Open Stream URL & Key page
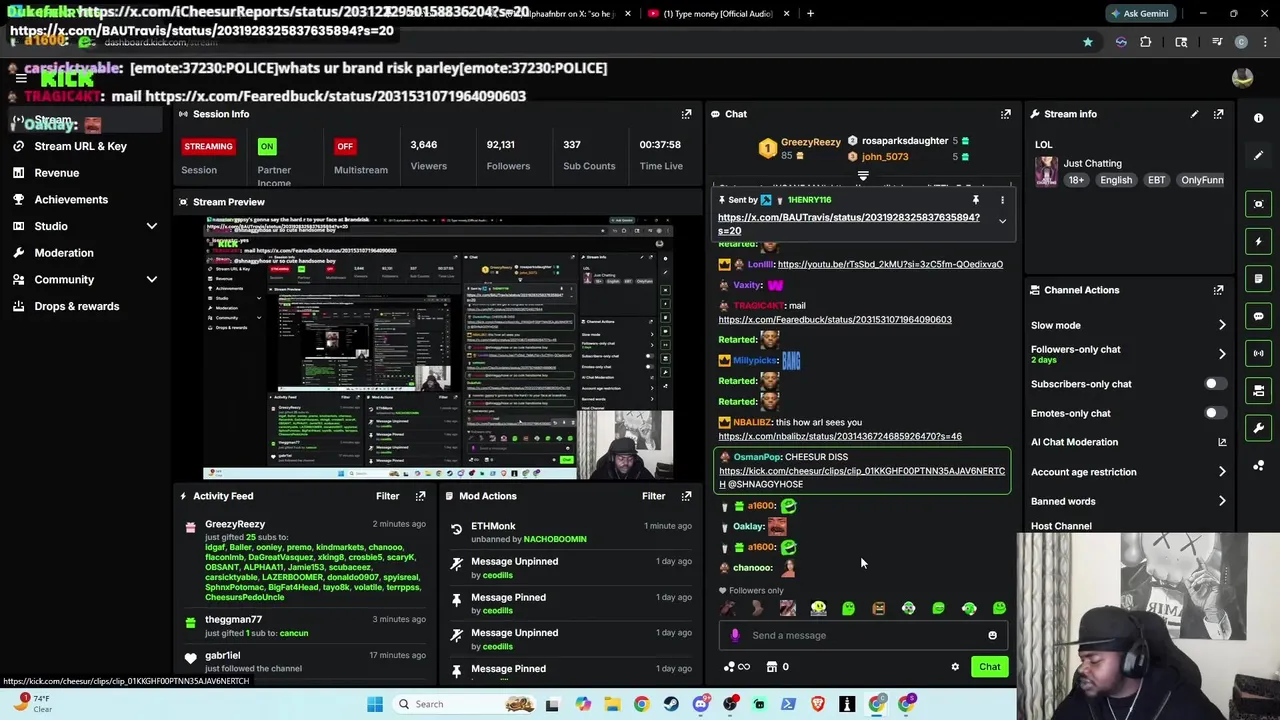This screenshot has width=1280, height=720. (x=80, y=146)
